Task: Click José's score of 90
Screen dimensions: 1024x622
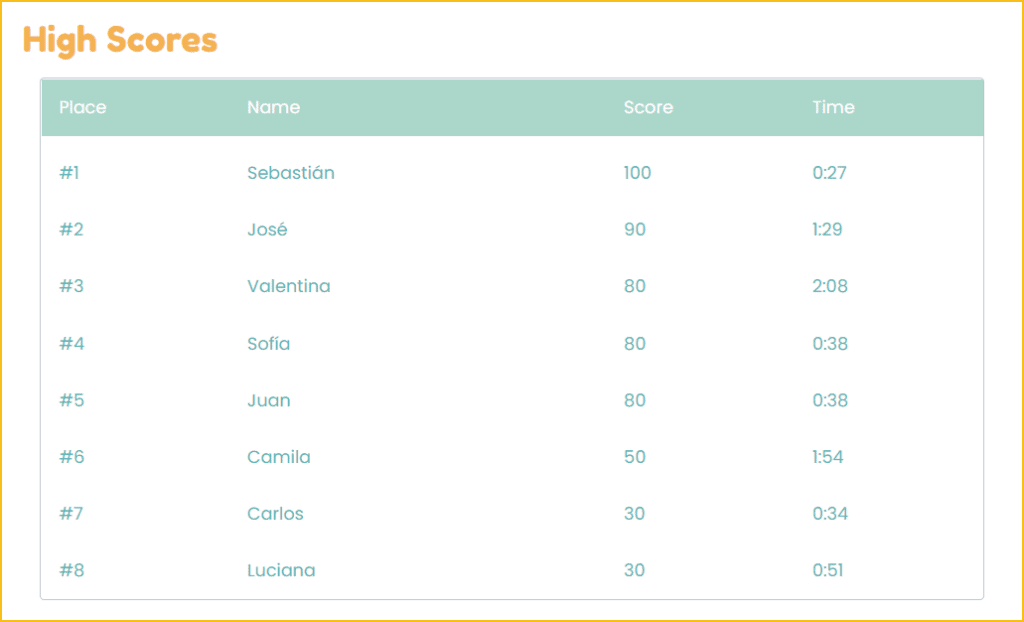Action: pos(635,229)
